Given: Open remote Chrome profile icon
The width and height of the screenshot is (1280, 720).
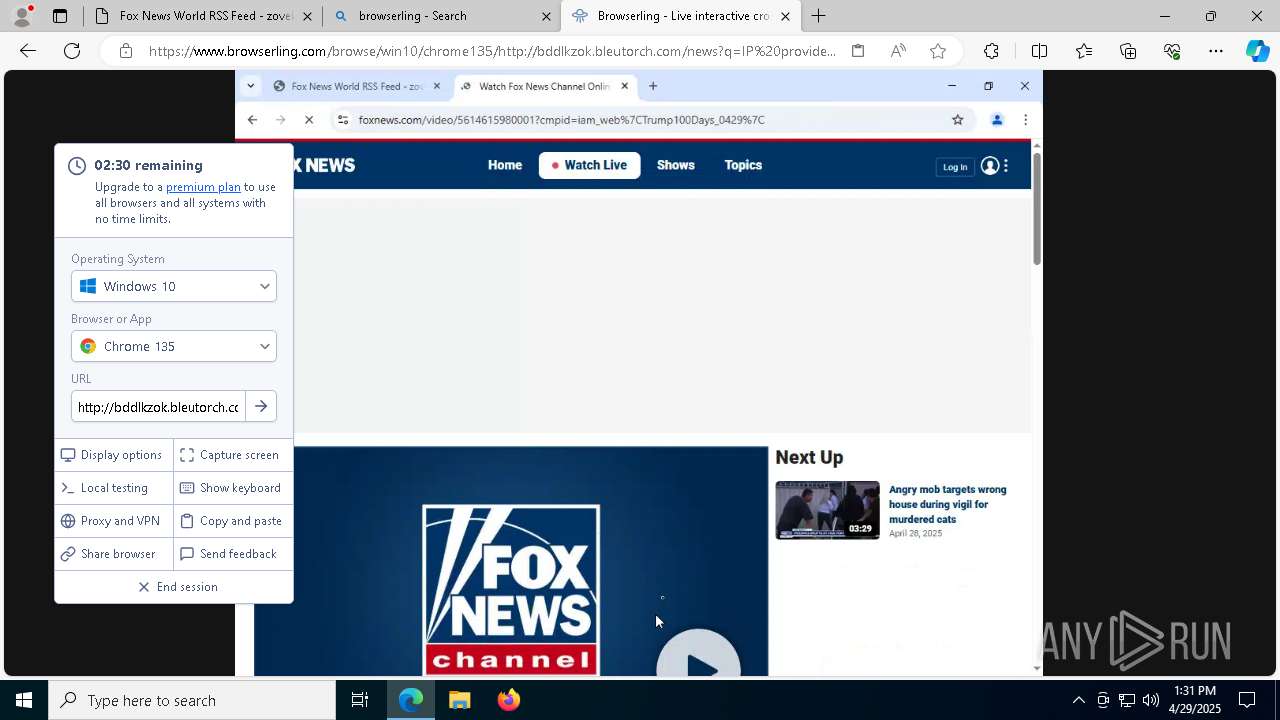Looking at the screenshot, I should pos(996,120).
